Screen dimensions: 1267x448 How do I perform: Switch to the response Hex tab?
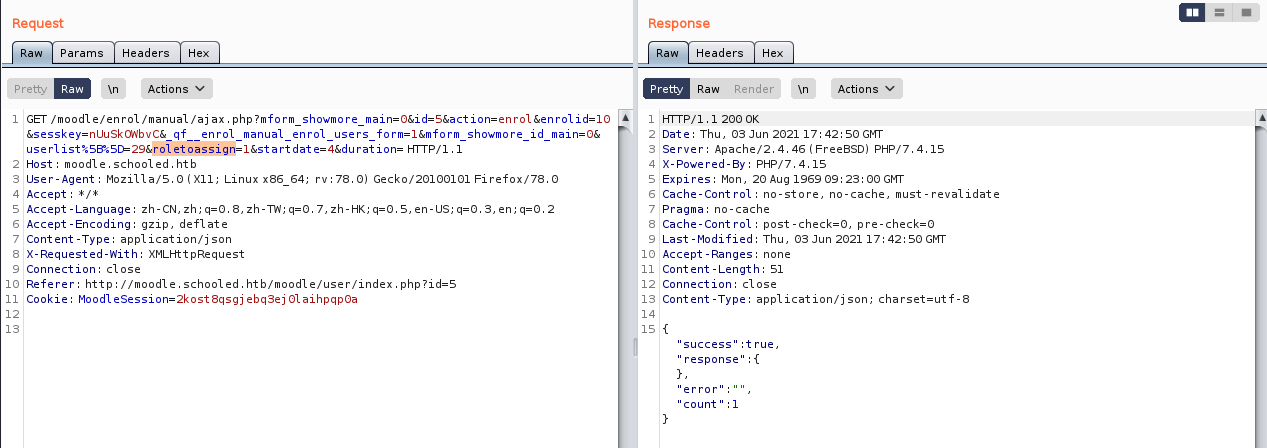coord(772,53)
